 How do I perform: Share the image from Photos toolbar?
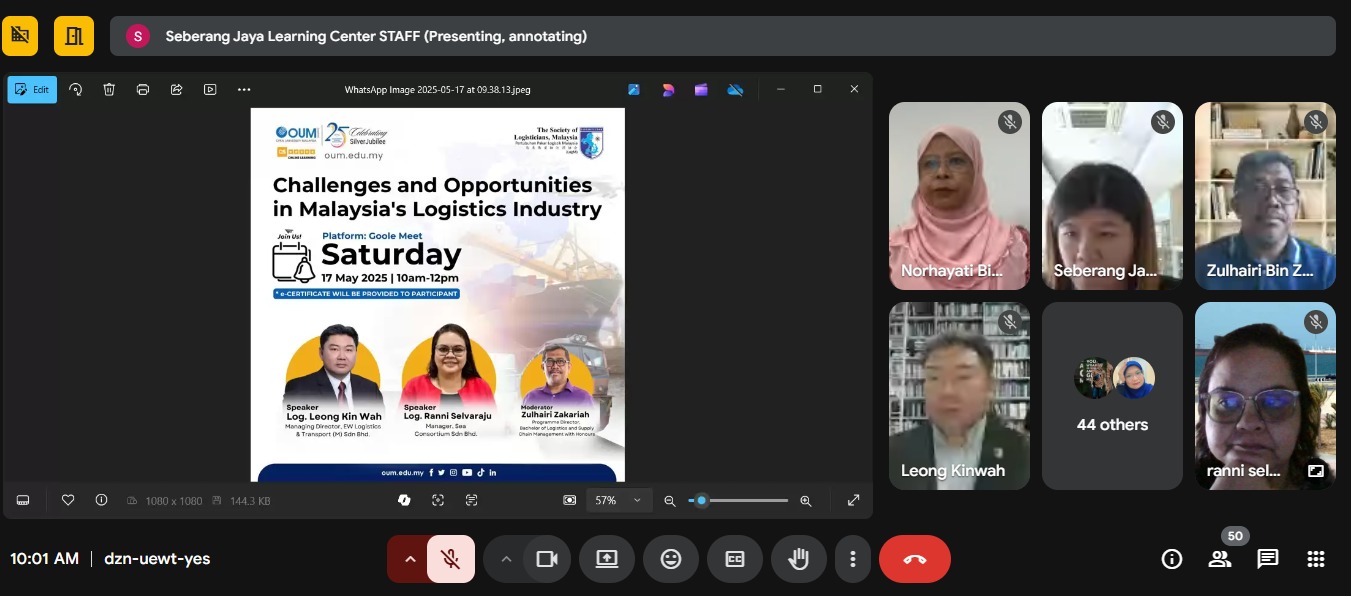[177, 89]
